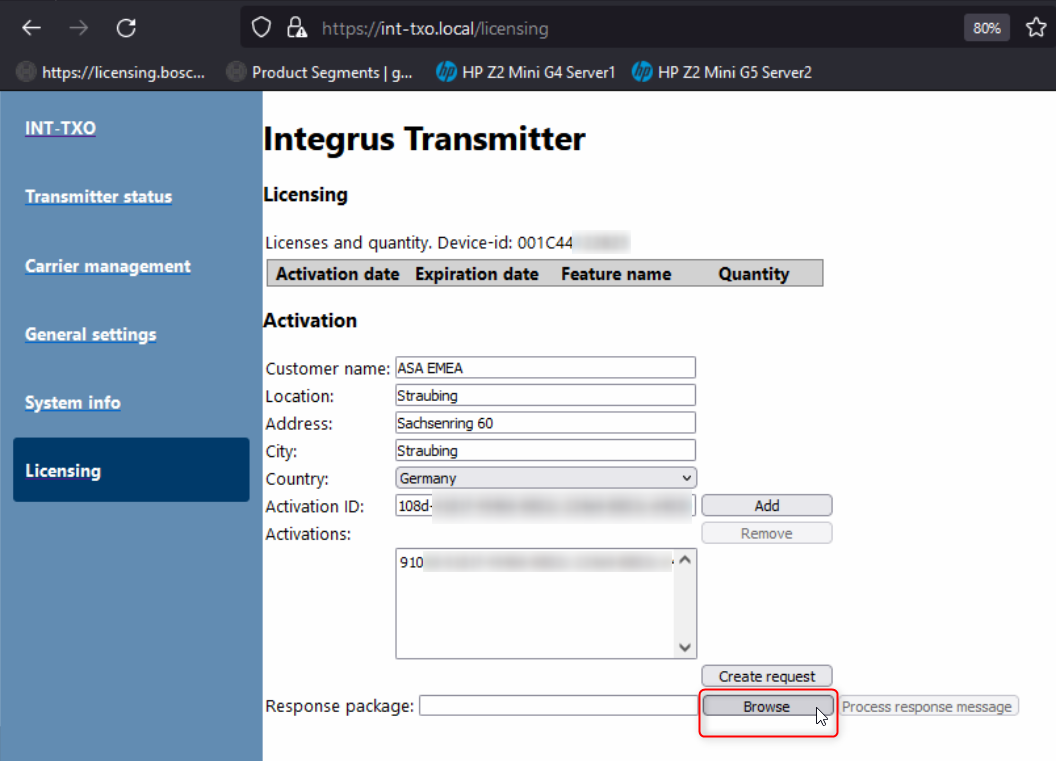This screenshot has height=761, width=1056.
Task: Click the padlock site security icon
Action: [295, 28]
